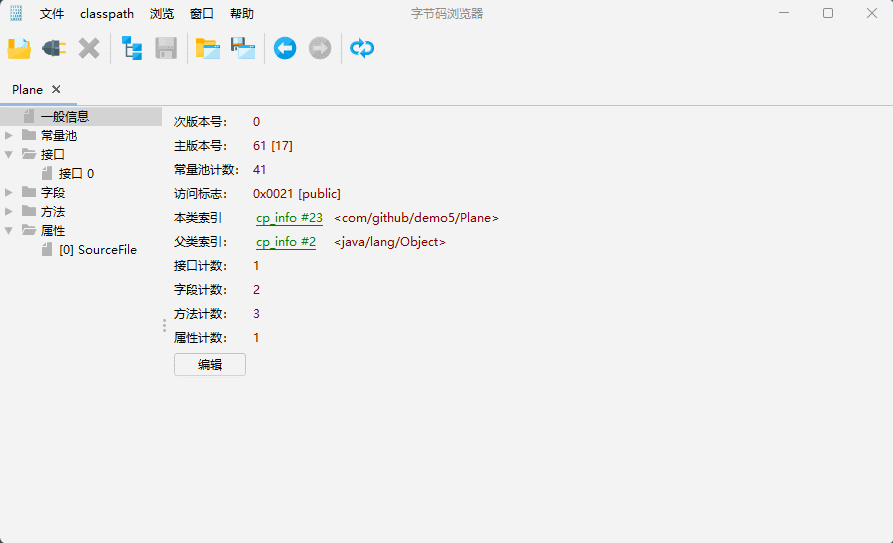Click the open workspace folder-window icon

(208, 48)
